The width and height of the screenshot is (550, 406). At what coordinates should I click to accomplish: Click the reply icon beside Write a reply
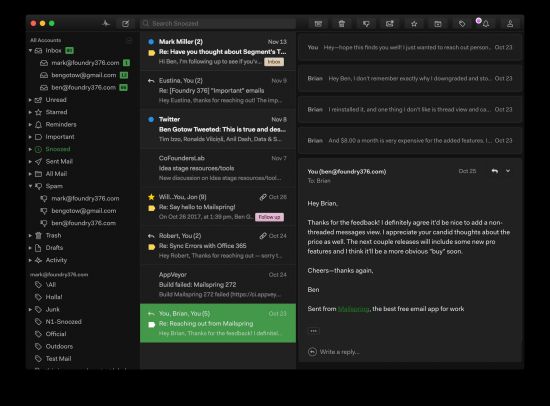(312, 352)
